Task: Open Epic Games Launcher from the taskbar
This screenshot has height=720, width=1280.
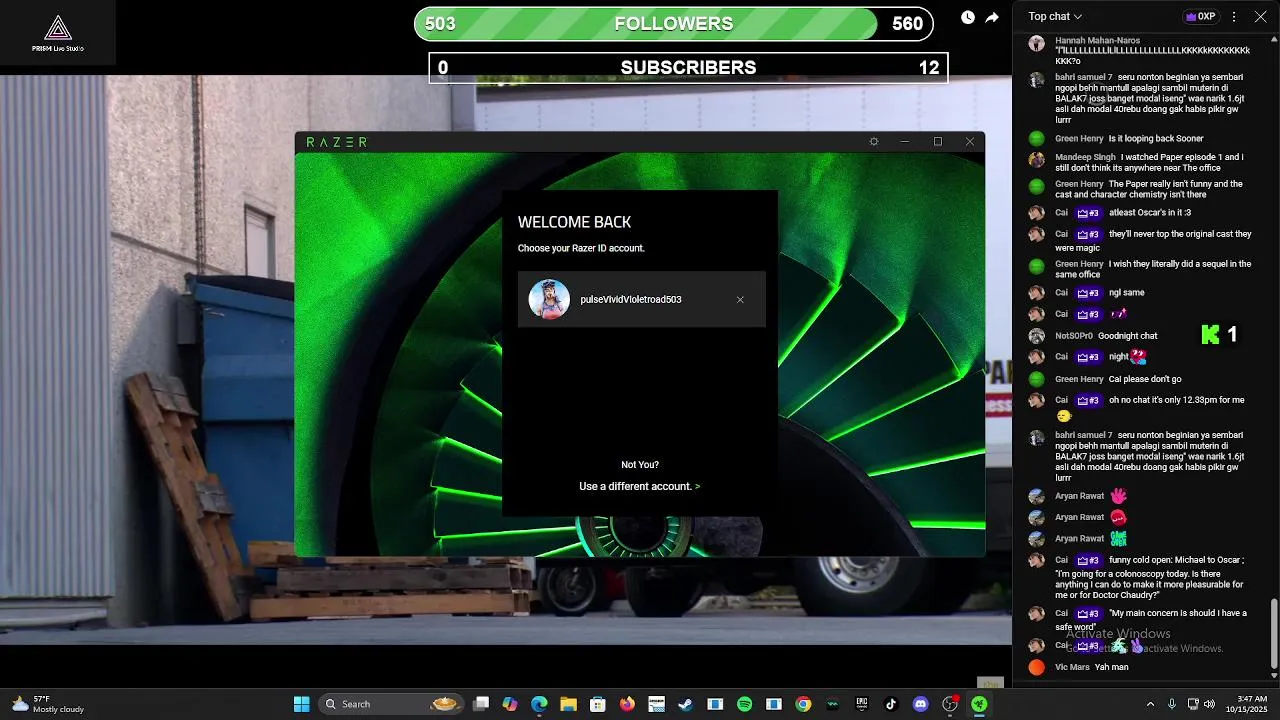Action: point(862,704)
